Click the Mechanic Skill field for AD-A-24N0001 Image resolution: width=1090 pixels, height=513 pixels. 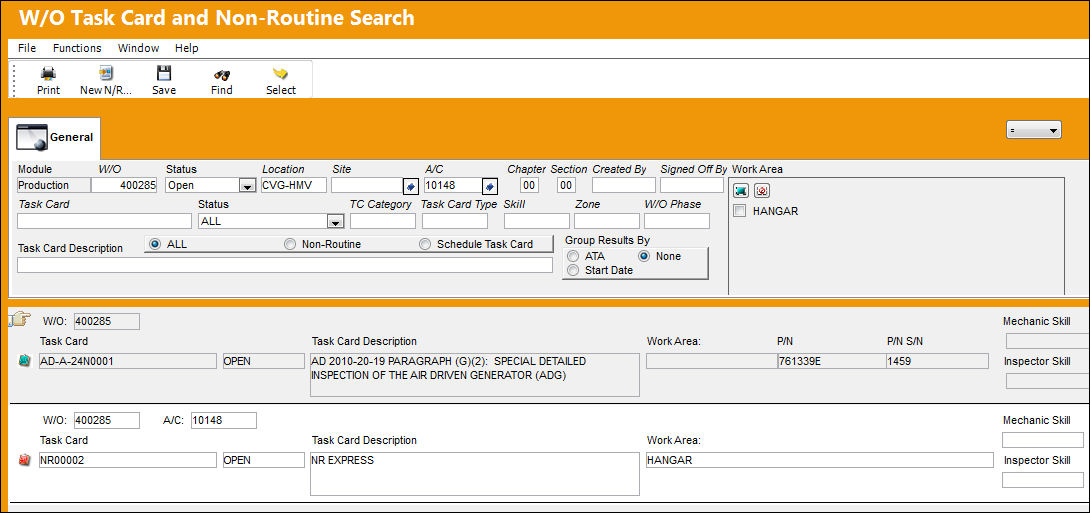(x=1048, y=341)
